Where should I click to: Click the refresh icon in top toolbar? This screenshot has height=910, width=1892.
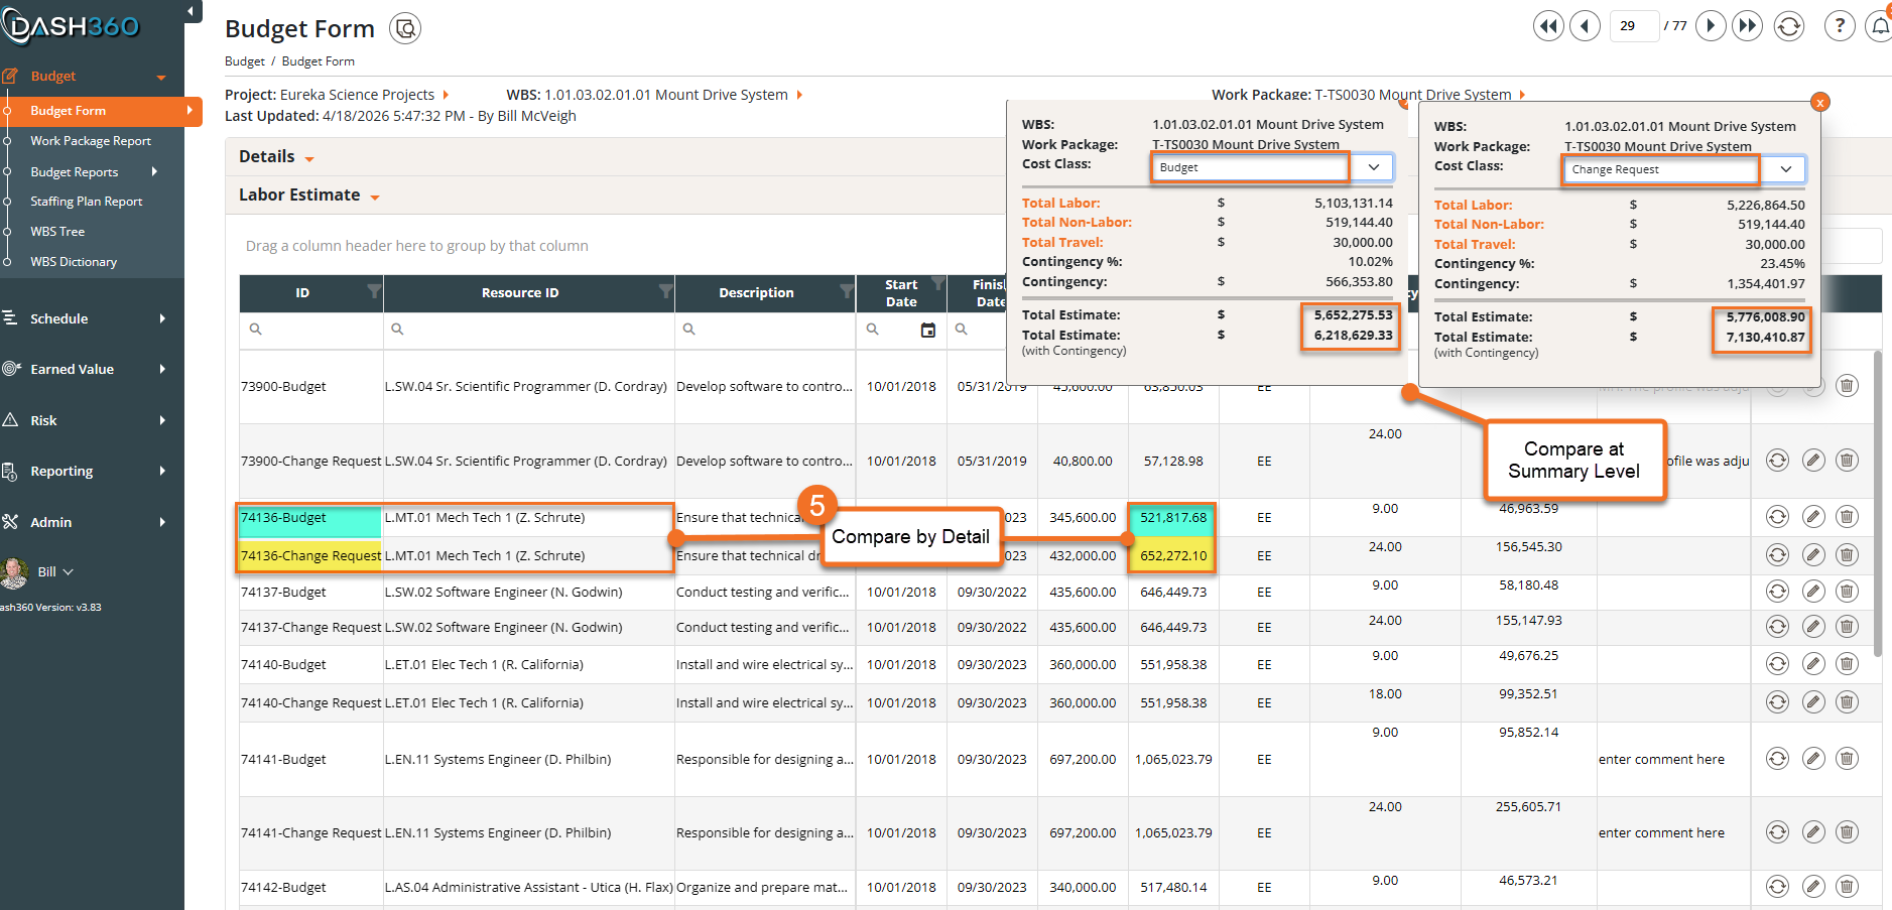tap(1789, 26)
